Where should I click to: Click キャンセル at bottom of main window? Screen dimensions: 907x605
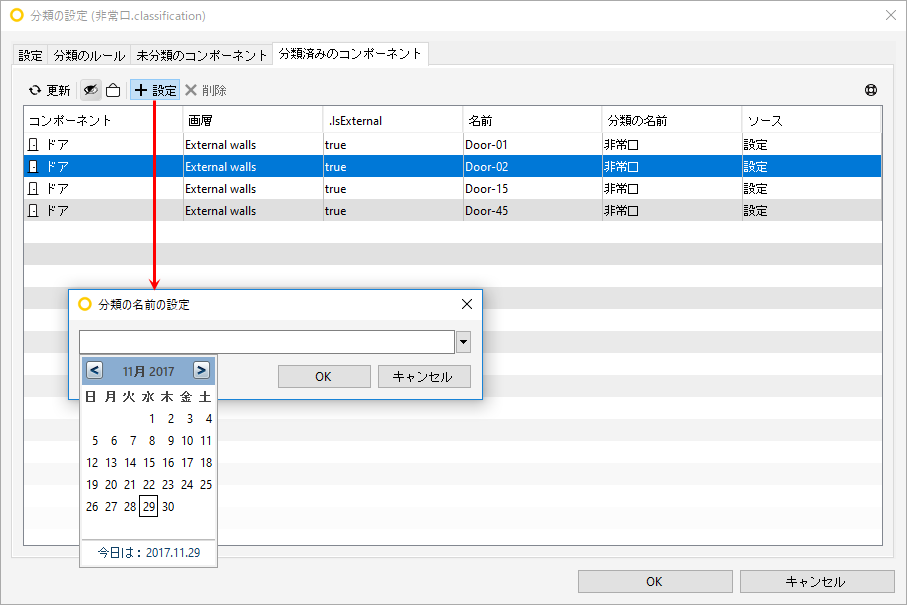click(x=817, y=581)
